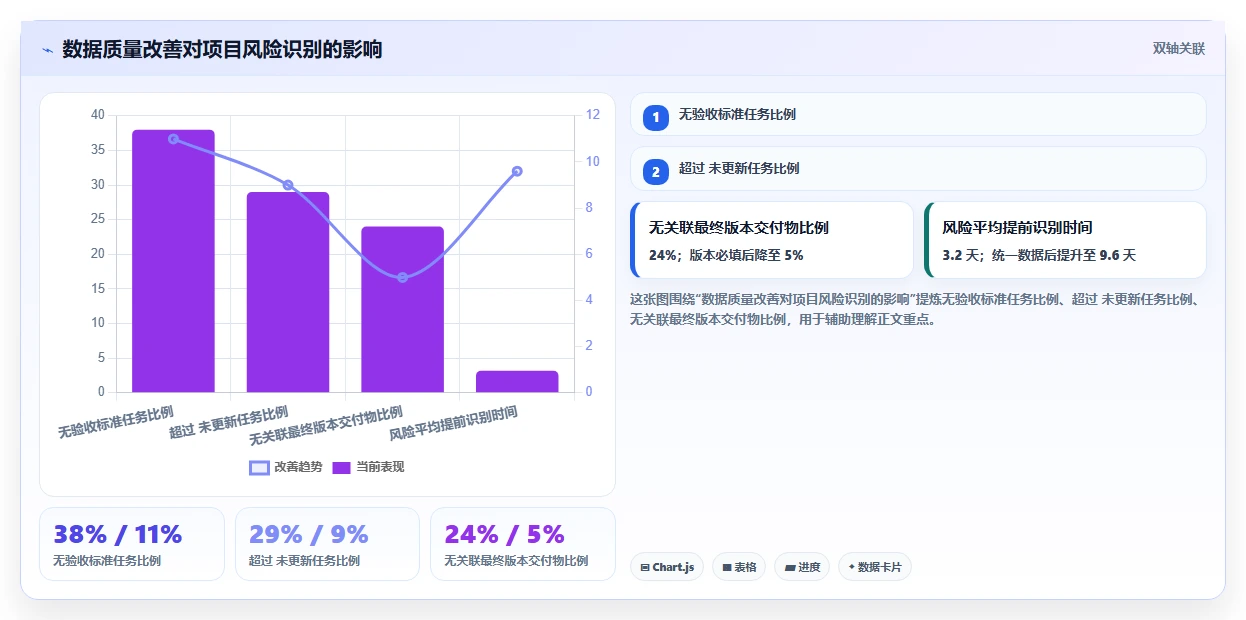The width and height of the screenshot is (1246, 620).
Task: Select the 24% / 5% stat card
Action: click(523, 544)
